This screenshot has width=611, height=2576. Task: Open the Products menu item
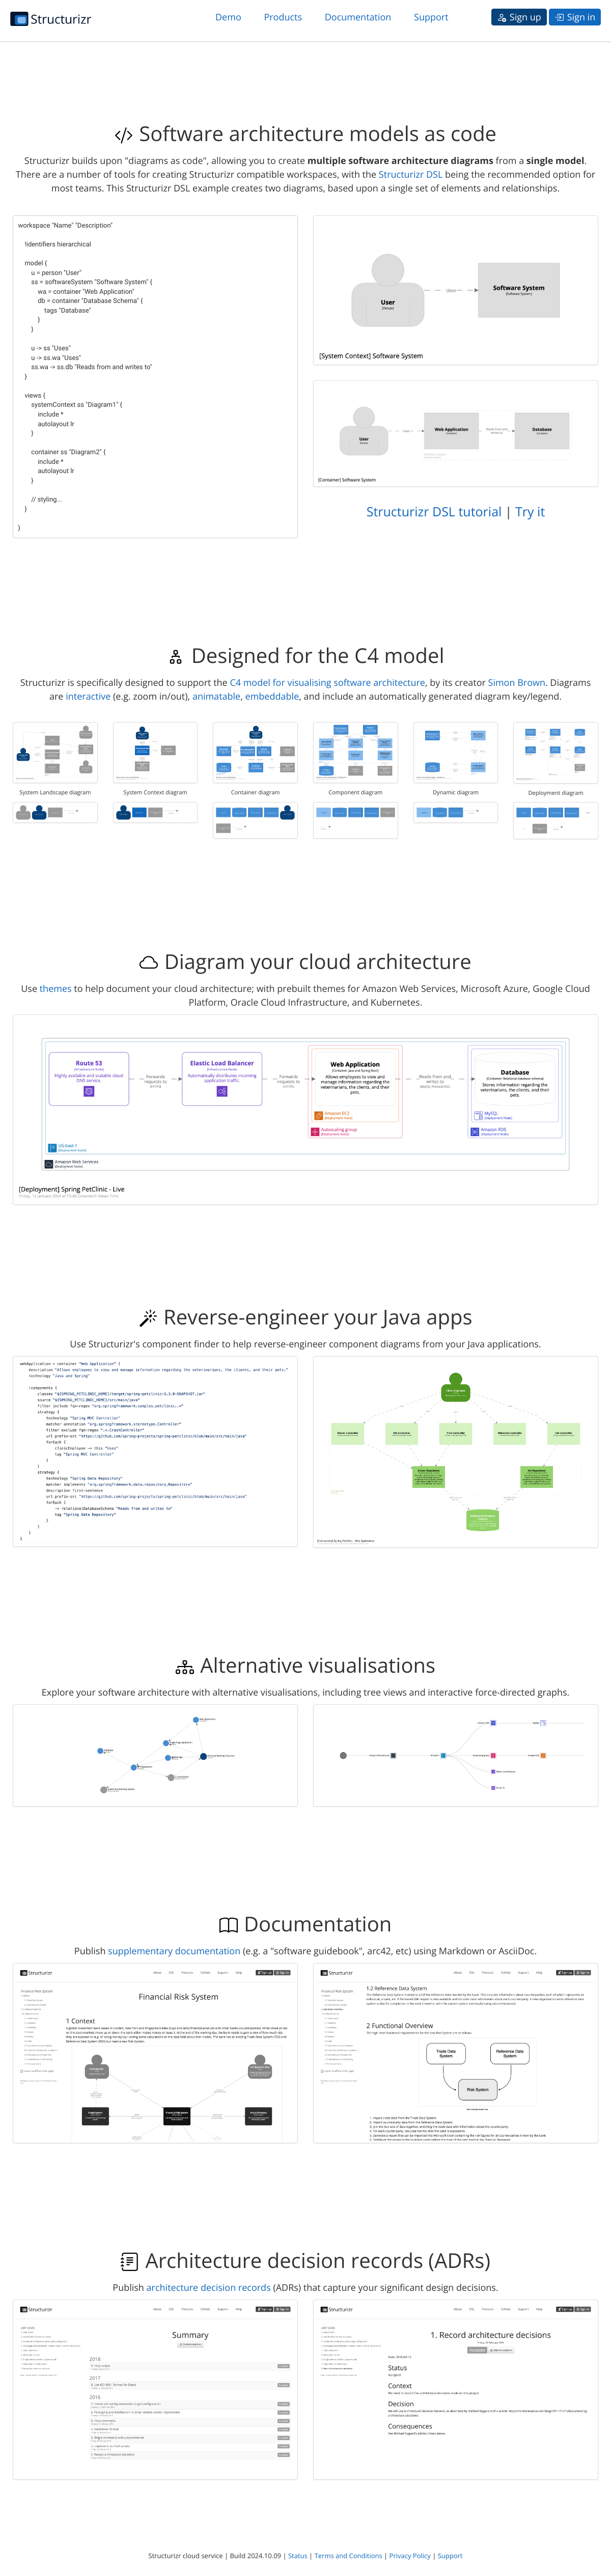pos(283,17)
